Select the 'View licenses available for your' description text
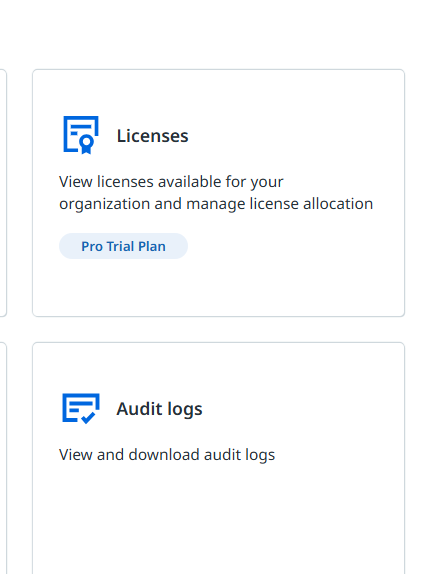The height and width of the screenshot is (574, 429). (x=171, y=182)
